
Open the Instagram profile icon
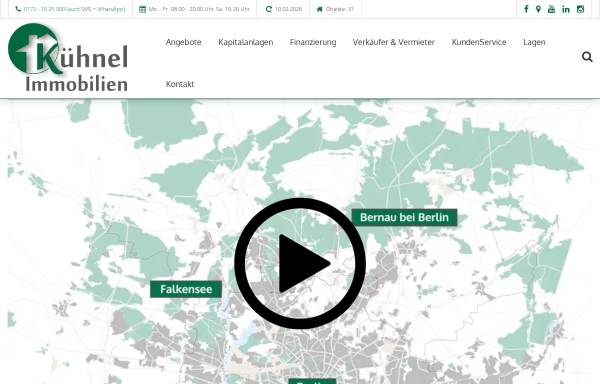pyautogui.click(x=580, y=9)
